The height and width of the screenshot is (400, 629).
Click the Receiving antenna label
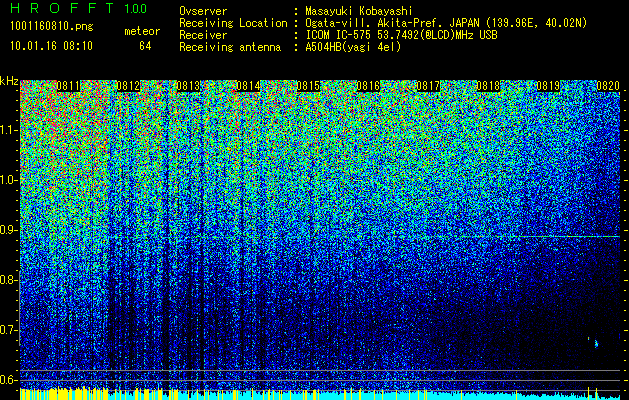pos(230,47)
